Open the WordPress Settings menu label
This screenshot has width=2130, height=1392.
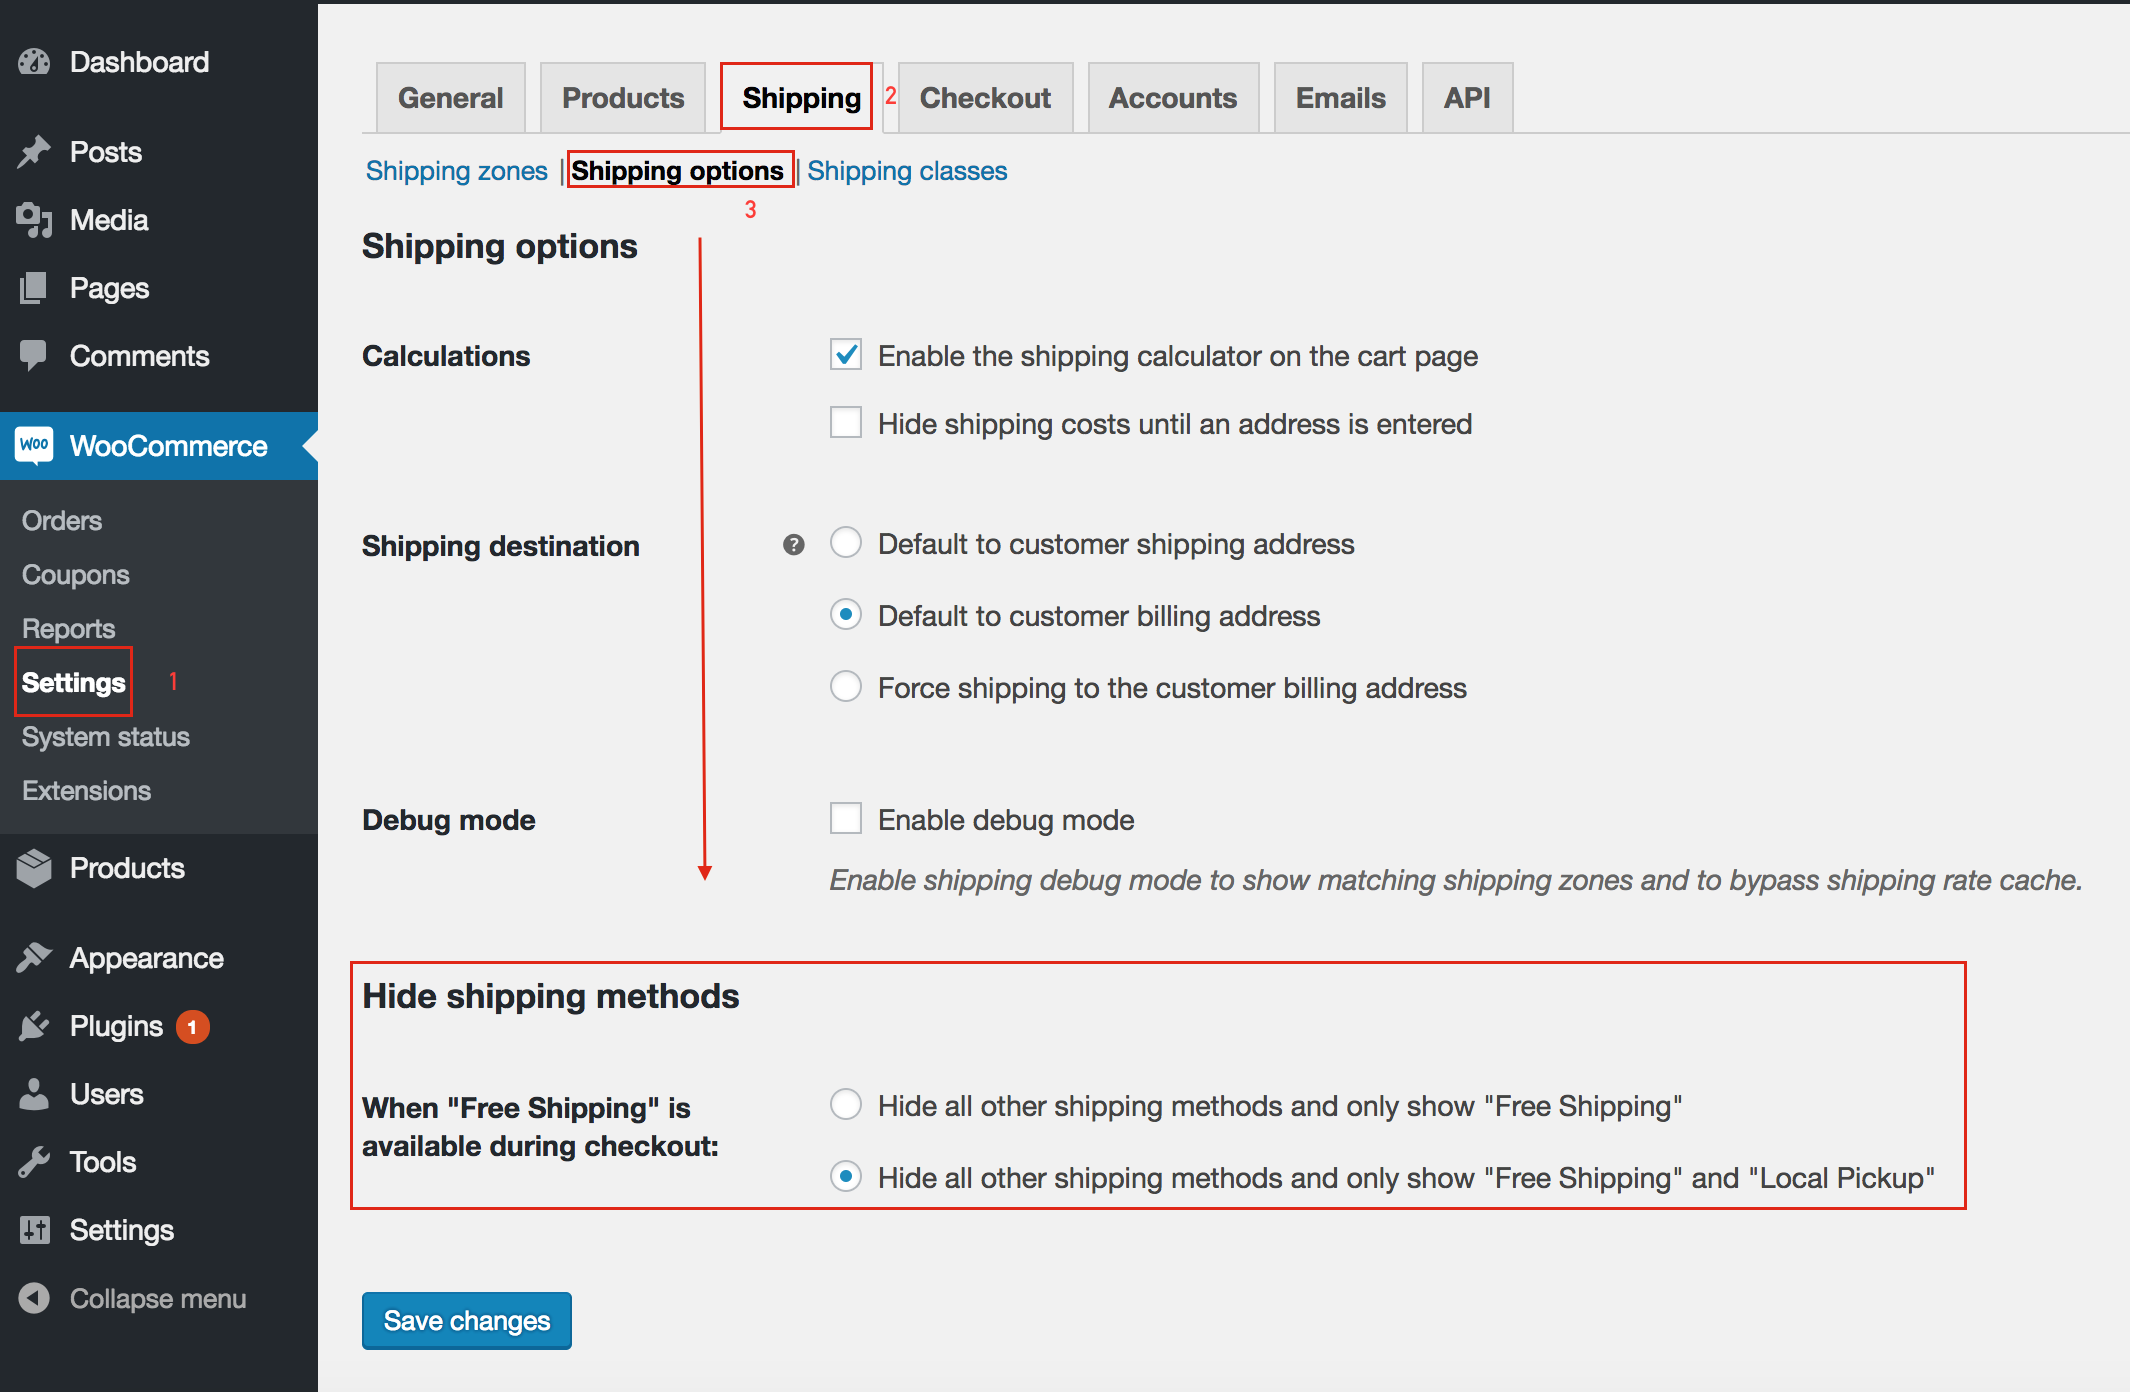(122, 1230)
